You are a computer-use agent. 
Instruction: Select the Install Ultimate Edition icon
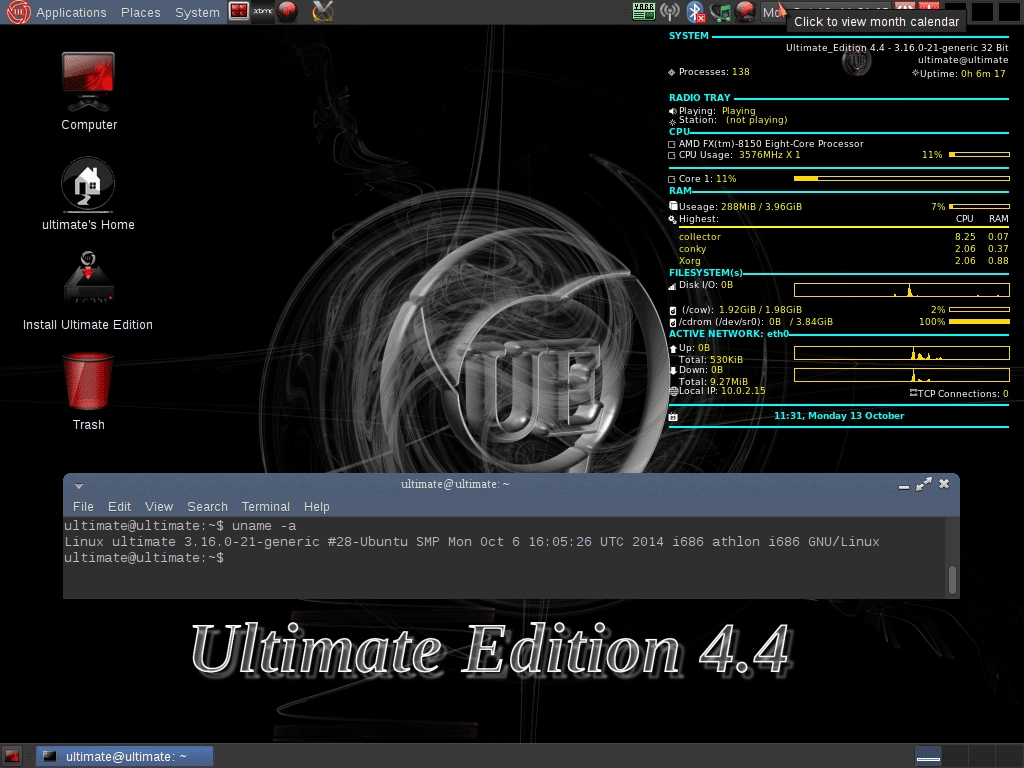88,292
